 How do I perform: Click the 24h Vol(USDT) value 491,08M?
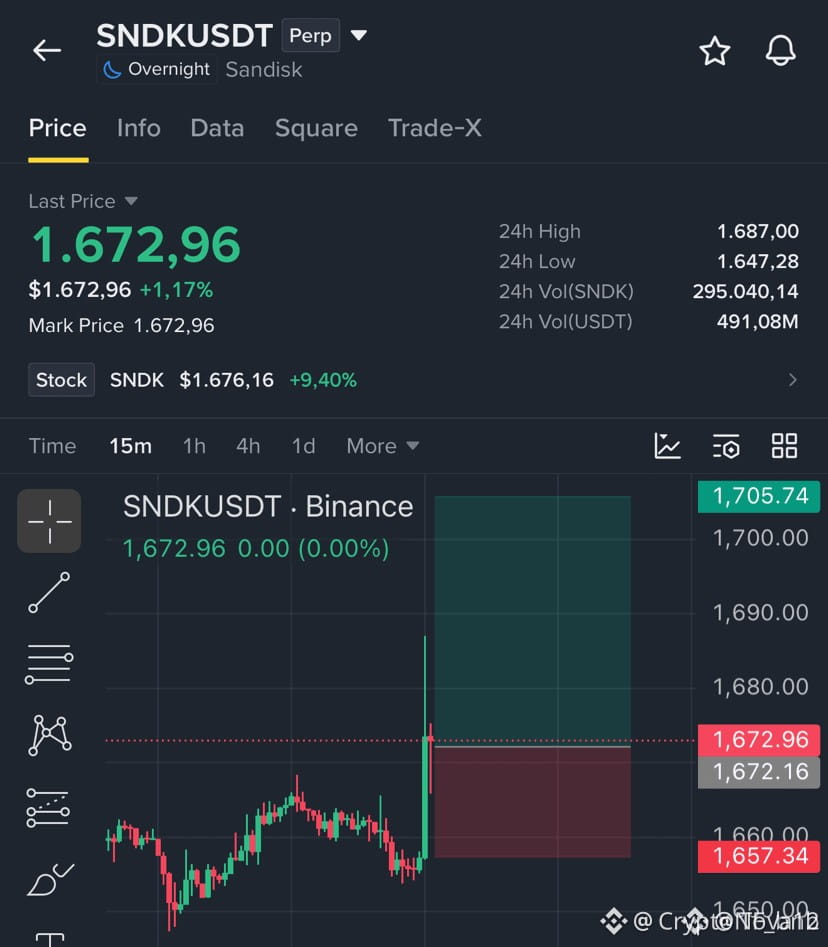757,322
